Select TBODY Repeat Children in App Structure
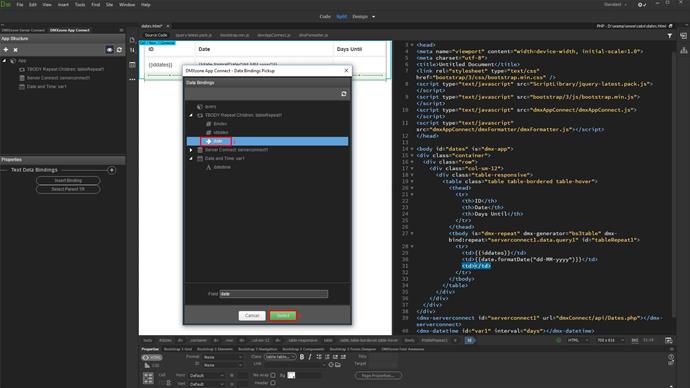Screen dimensions: 690x388 pyautogui.click(x=66, y=69)
